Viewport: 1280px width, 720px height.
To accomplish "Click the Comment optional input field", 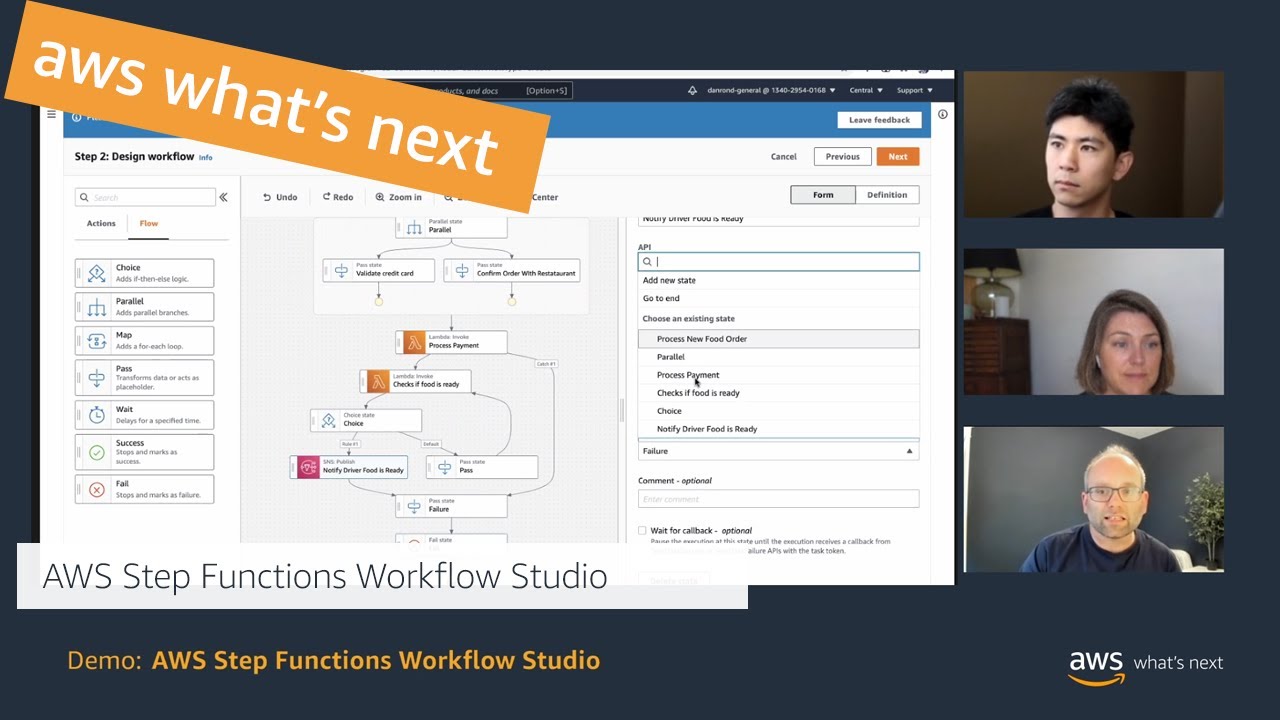I will pyautogui.click(x=778, y=499).
